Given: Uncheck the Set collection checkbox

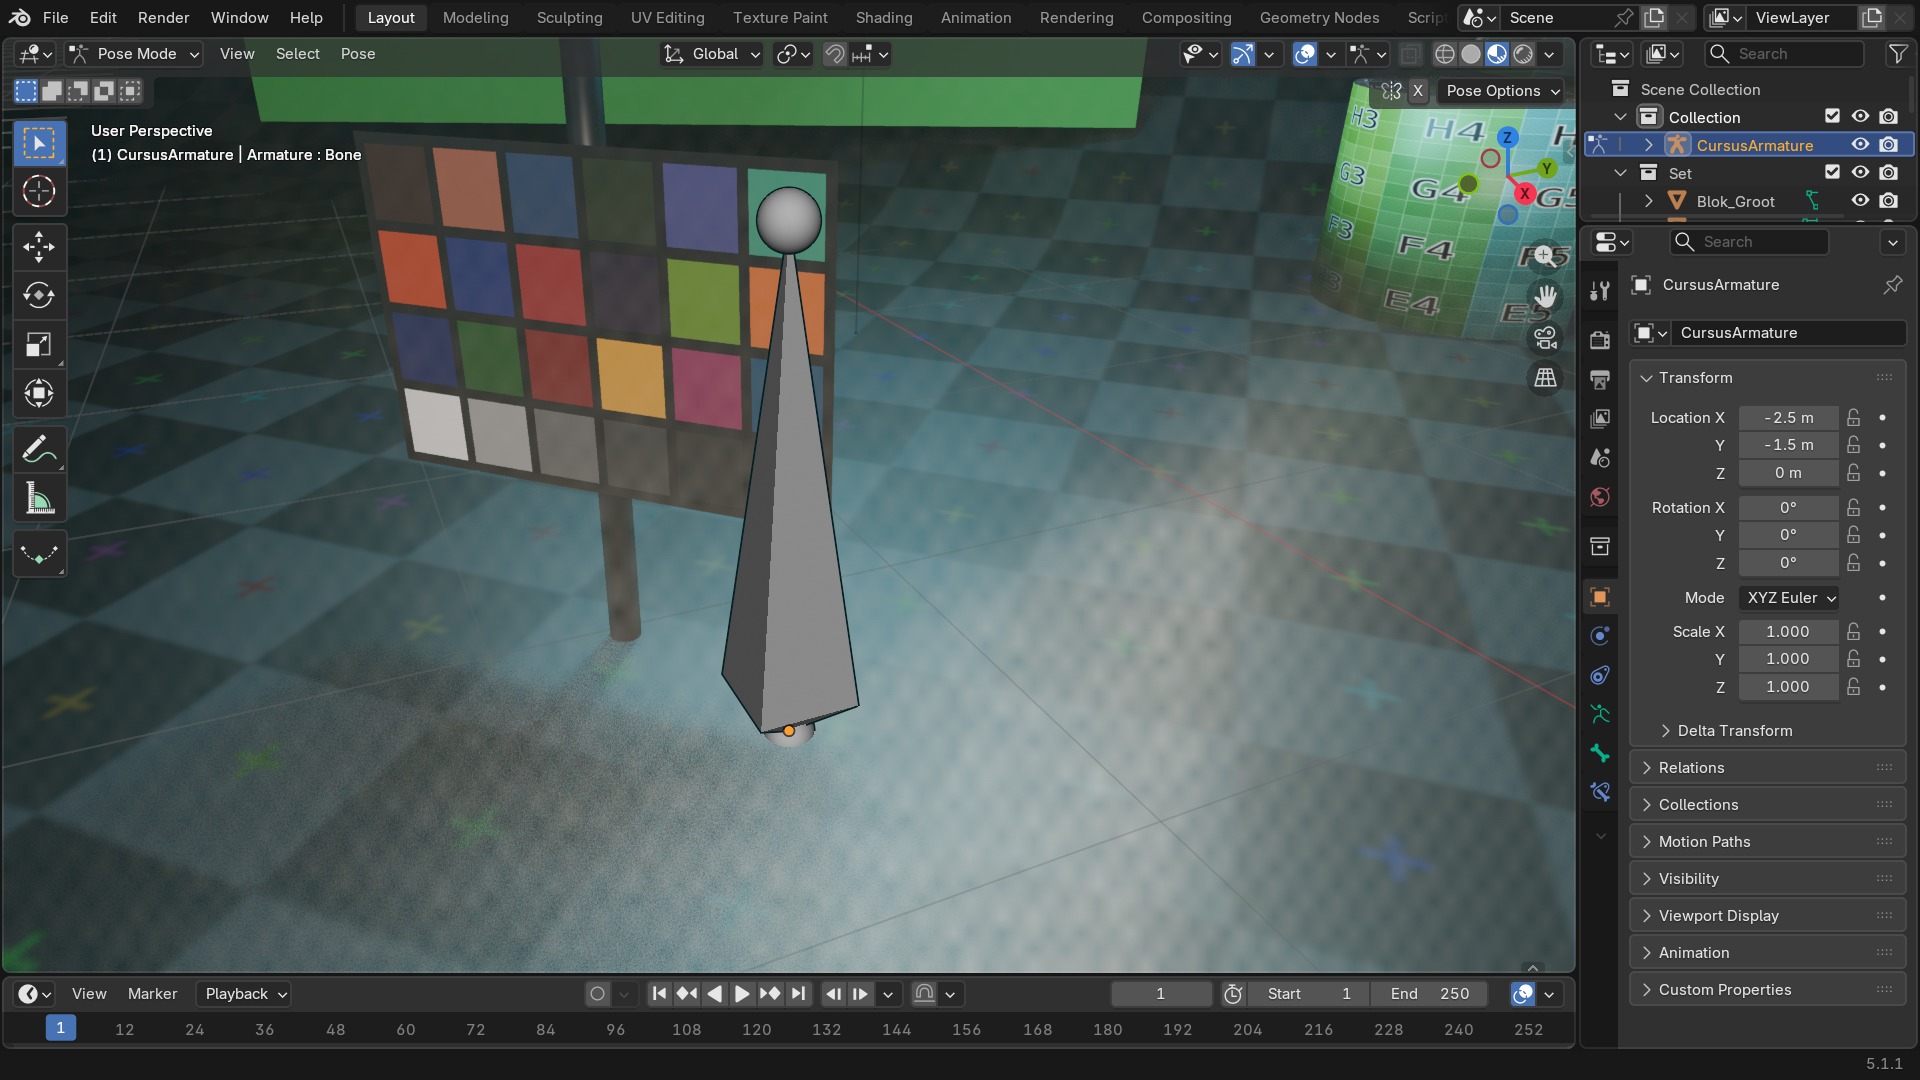Looking at the screenshot, I should 1832,173.
